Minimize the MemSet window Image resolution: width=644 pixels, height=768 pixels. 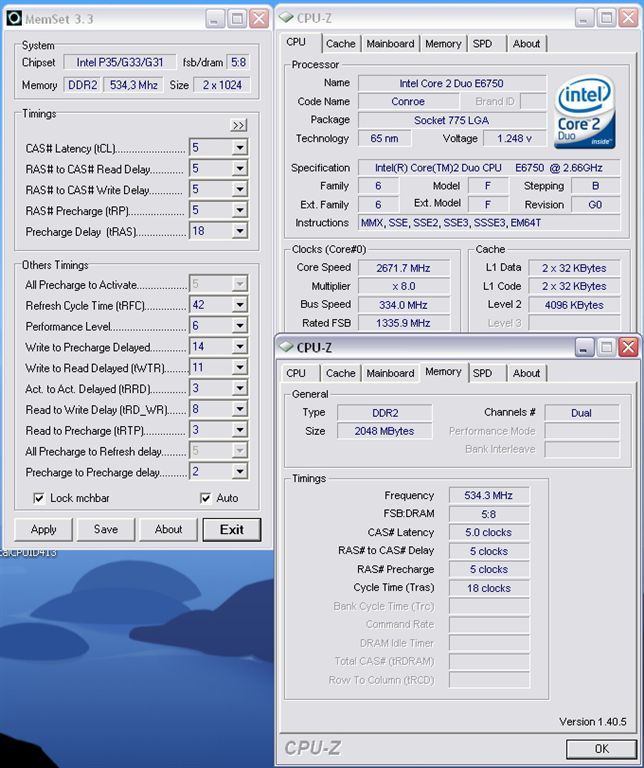click(215, 19)
